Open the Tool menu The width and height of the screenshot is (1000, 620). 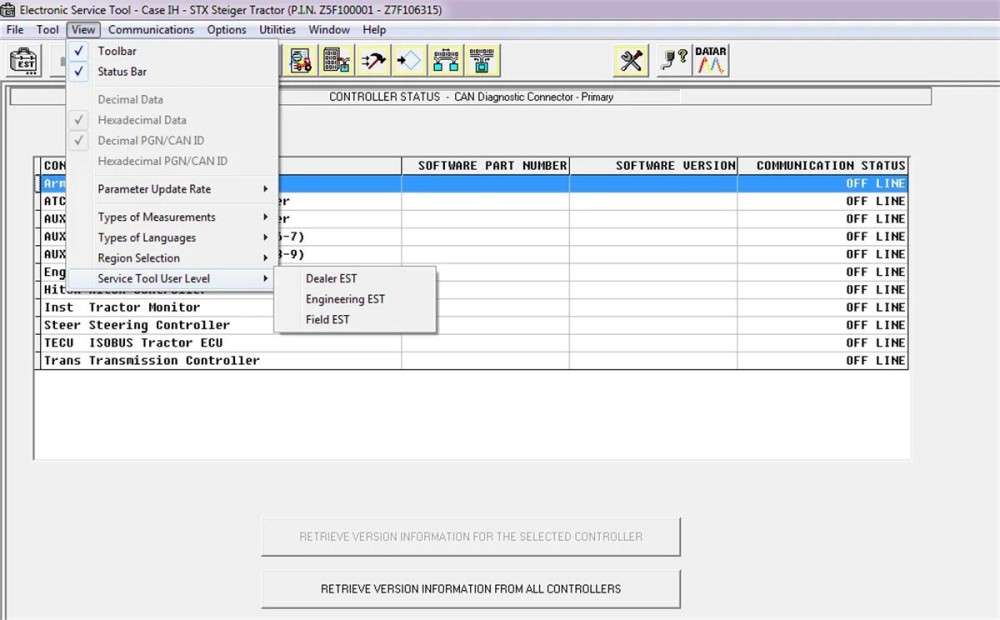[x=47, y=30]
